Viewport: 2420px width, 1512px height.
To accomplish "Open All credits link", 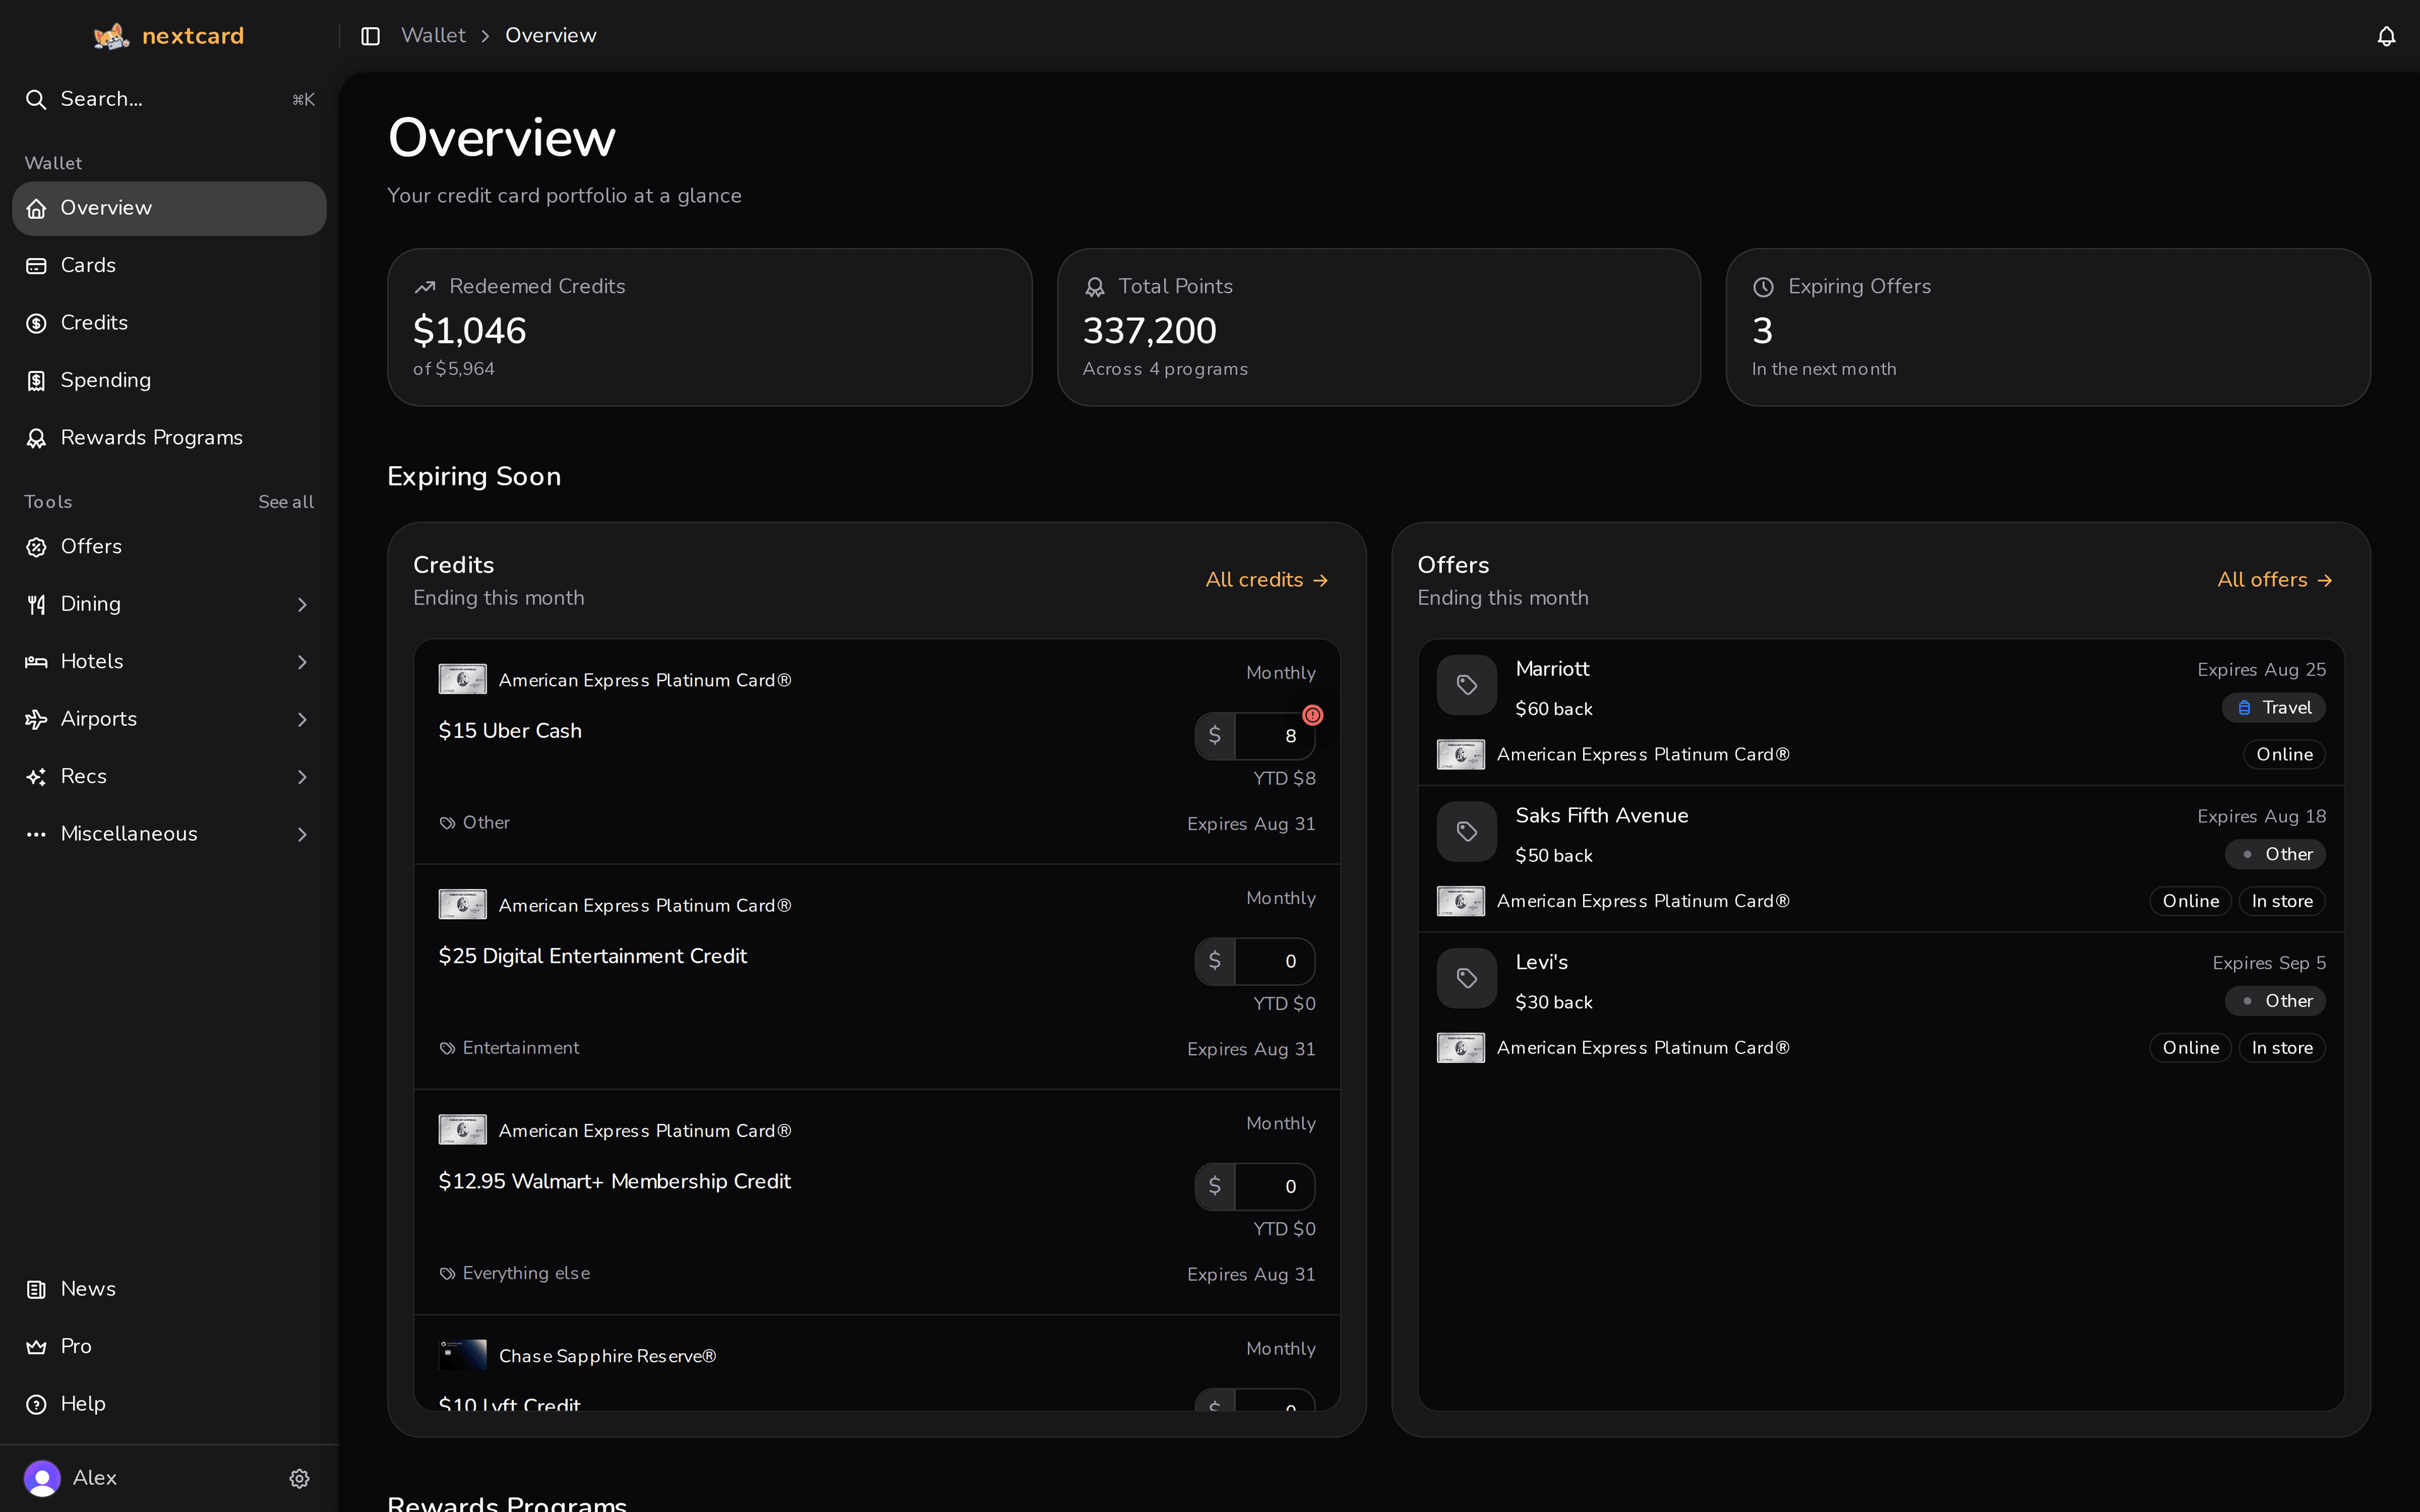I will coord(1266,580).
